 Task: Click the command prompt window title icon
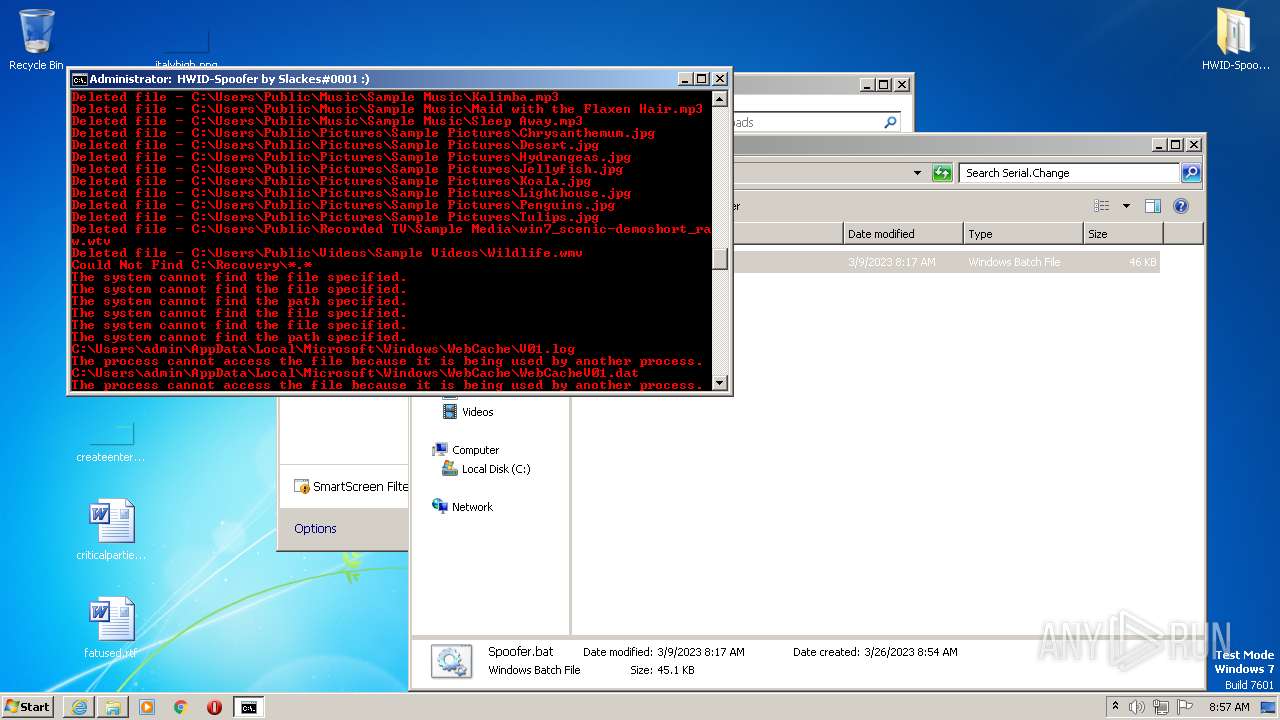coord(79,79)
